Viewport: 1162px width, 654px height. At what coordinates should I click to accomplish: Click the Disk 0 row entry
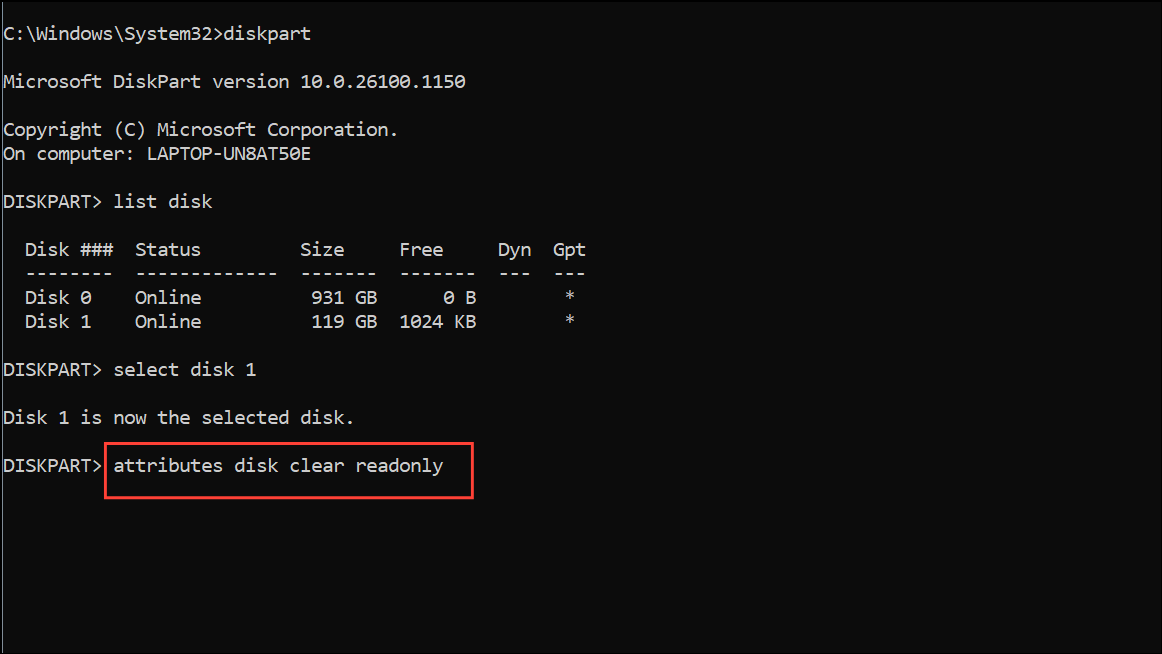[299, 298]
